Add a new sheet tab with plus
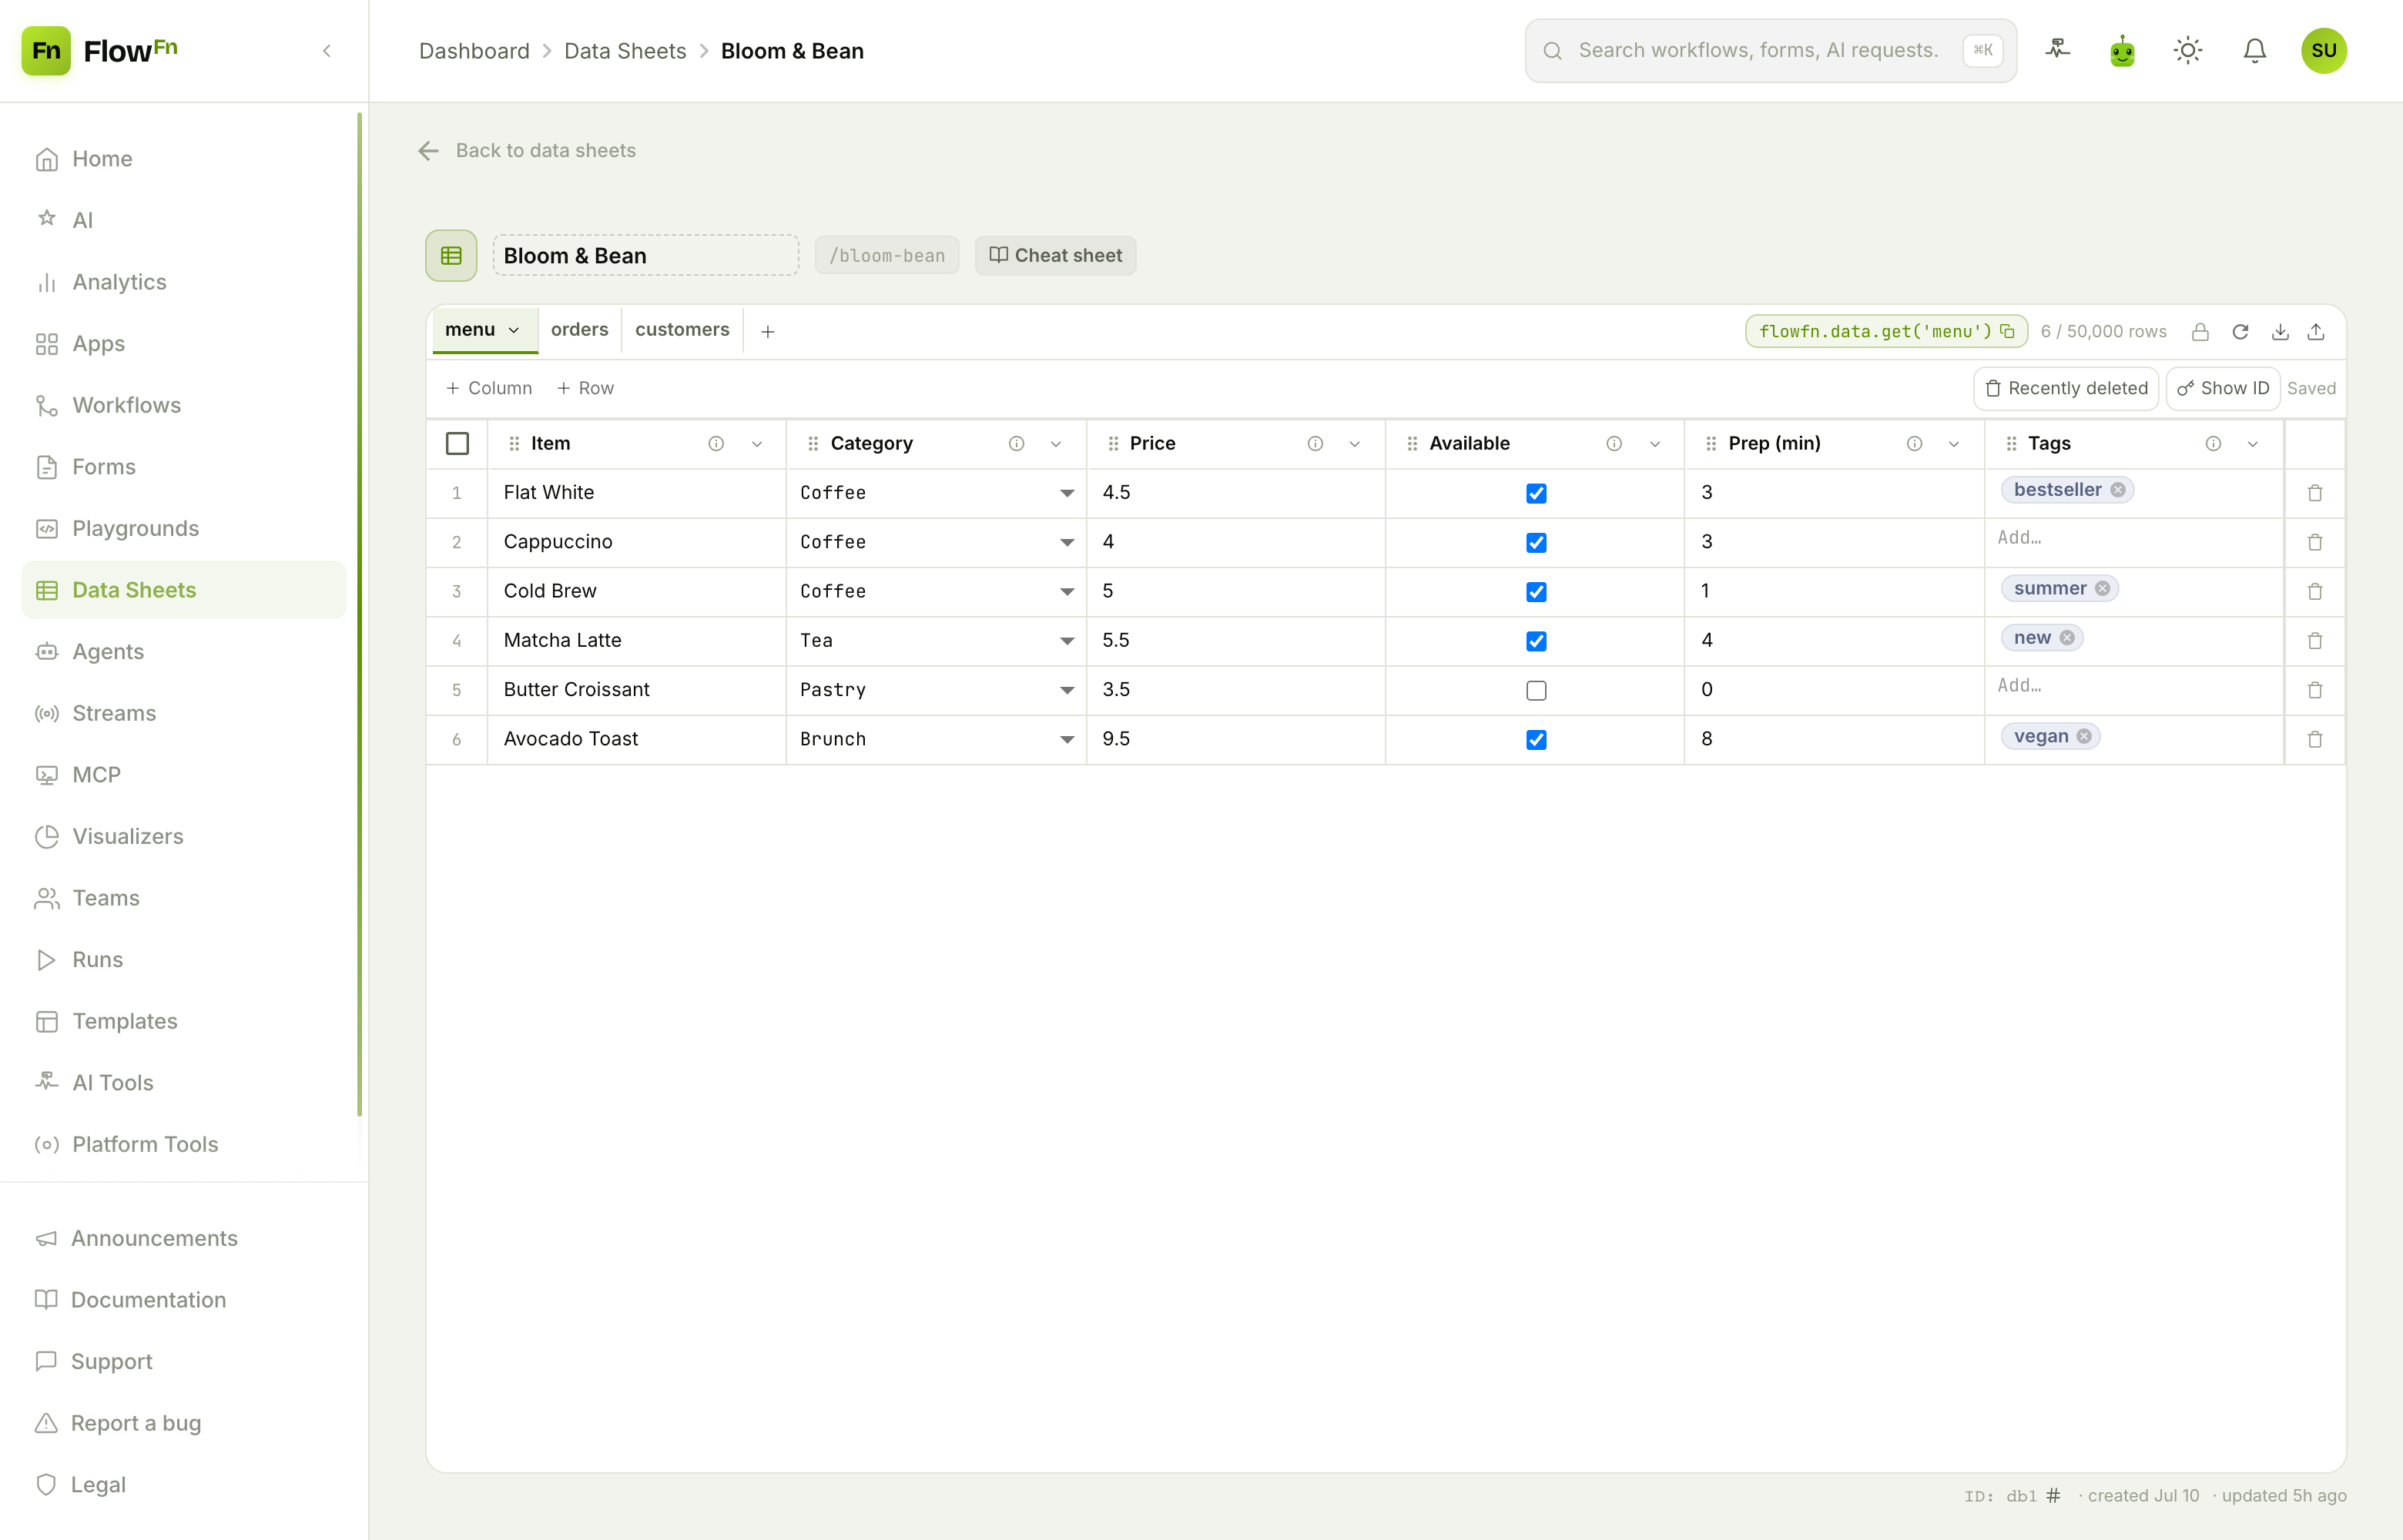Image resolution: width=2403 pixels, height=1540 pixels. [767, 332]
